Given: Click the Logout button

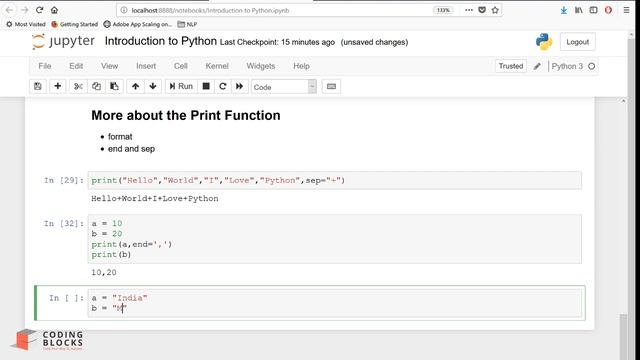Looking at the screenshot, I should tap(578, 42).
